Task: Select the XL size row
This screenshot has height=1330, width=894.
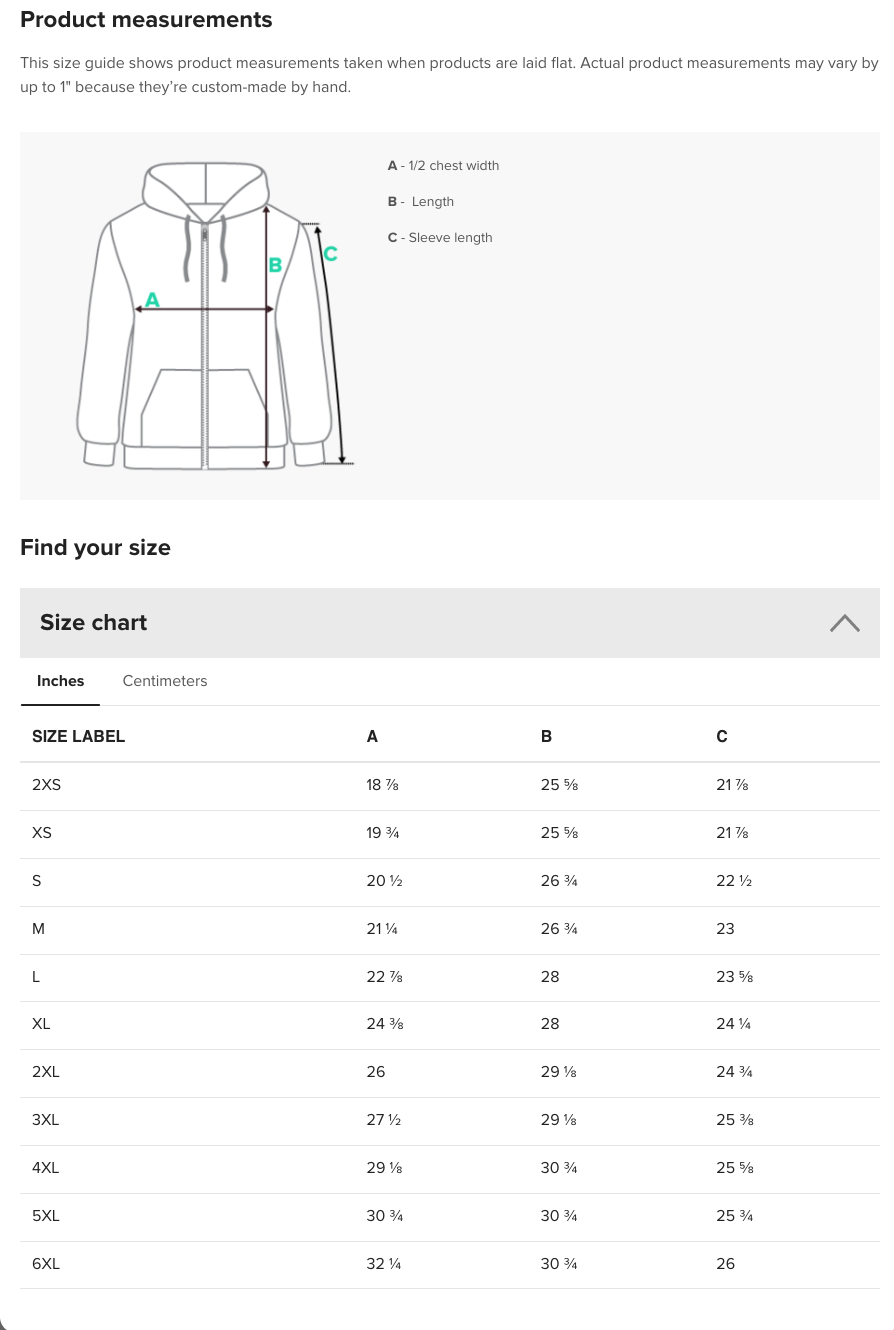Action: [450, 1025]
